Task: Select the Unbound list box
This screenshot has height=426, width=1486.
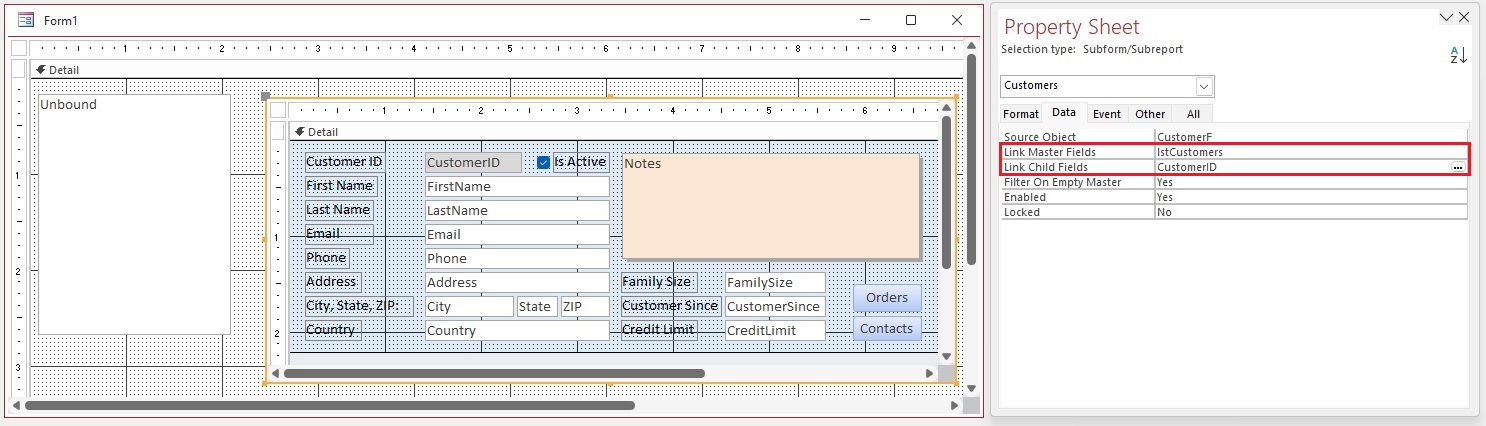Action: (134, 214)
